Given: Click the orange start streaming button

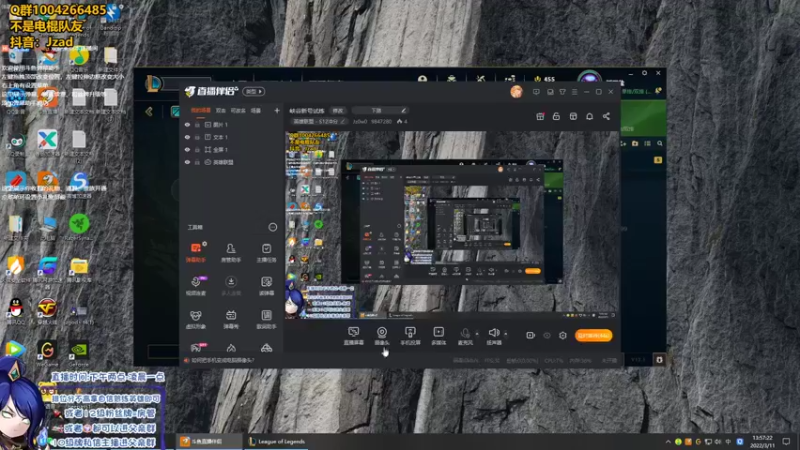Looking at the screenshot, I should pos(593,335).
